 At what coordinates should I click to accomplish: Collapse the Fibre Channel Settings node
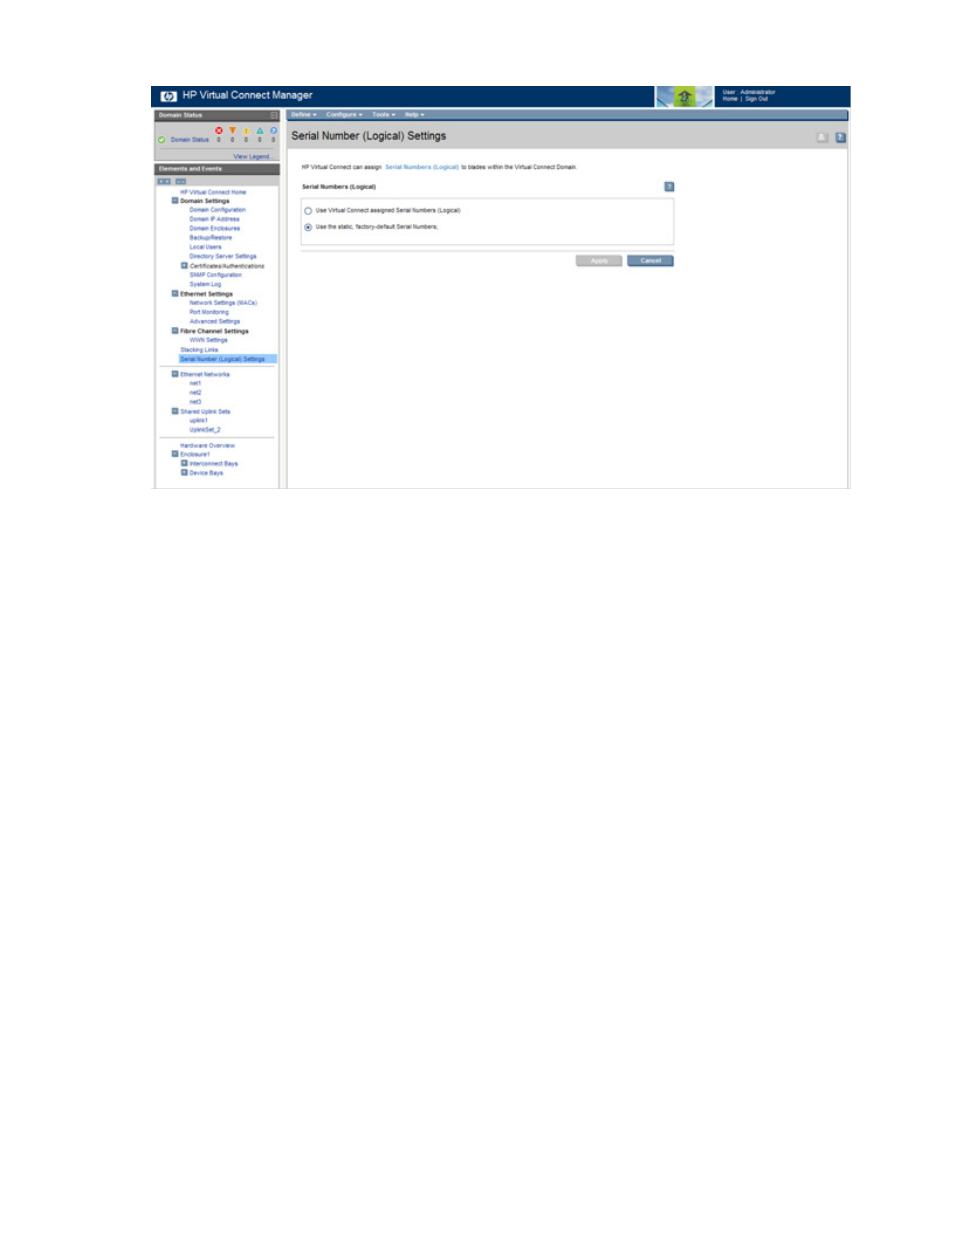(175, 331)
